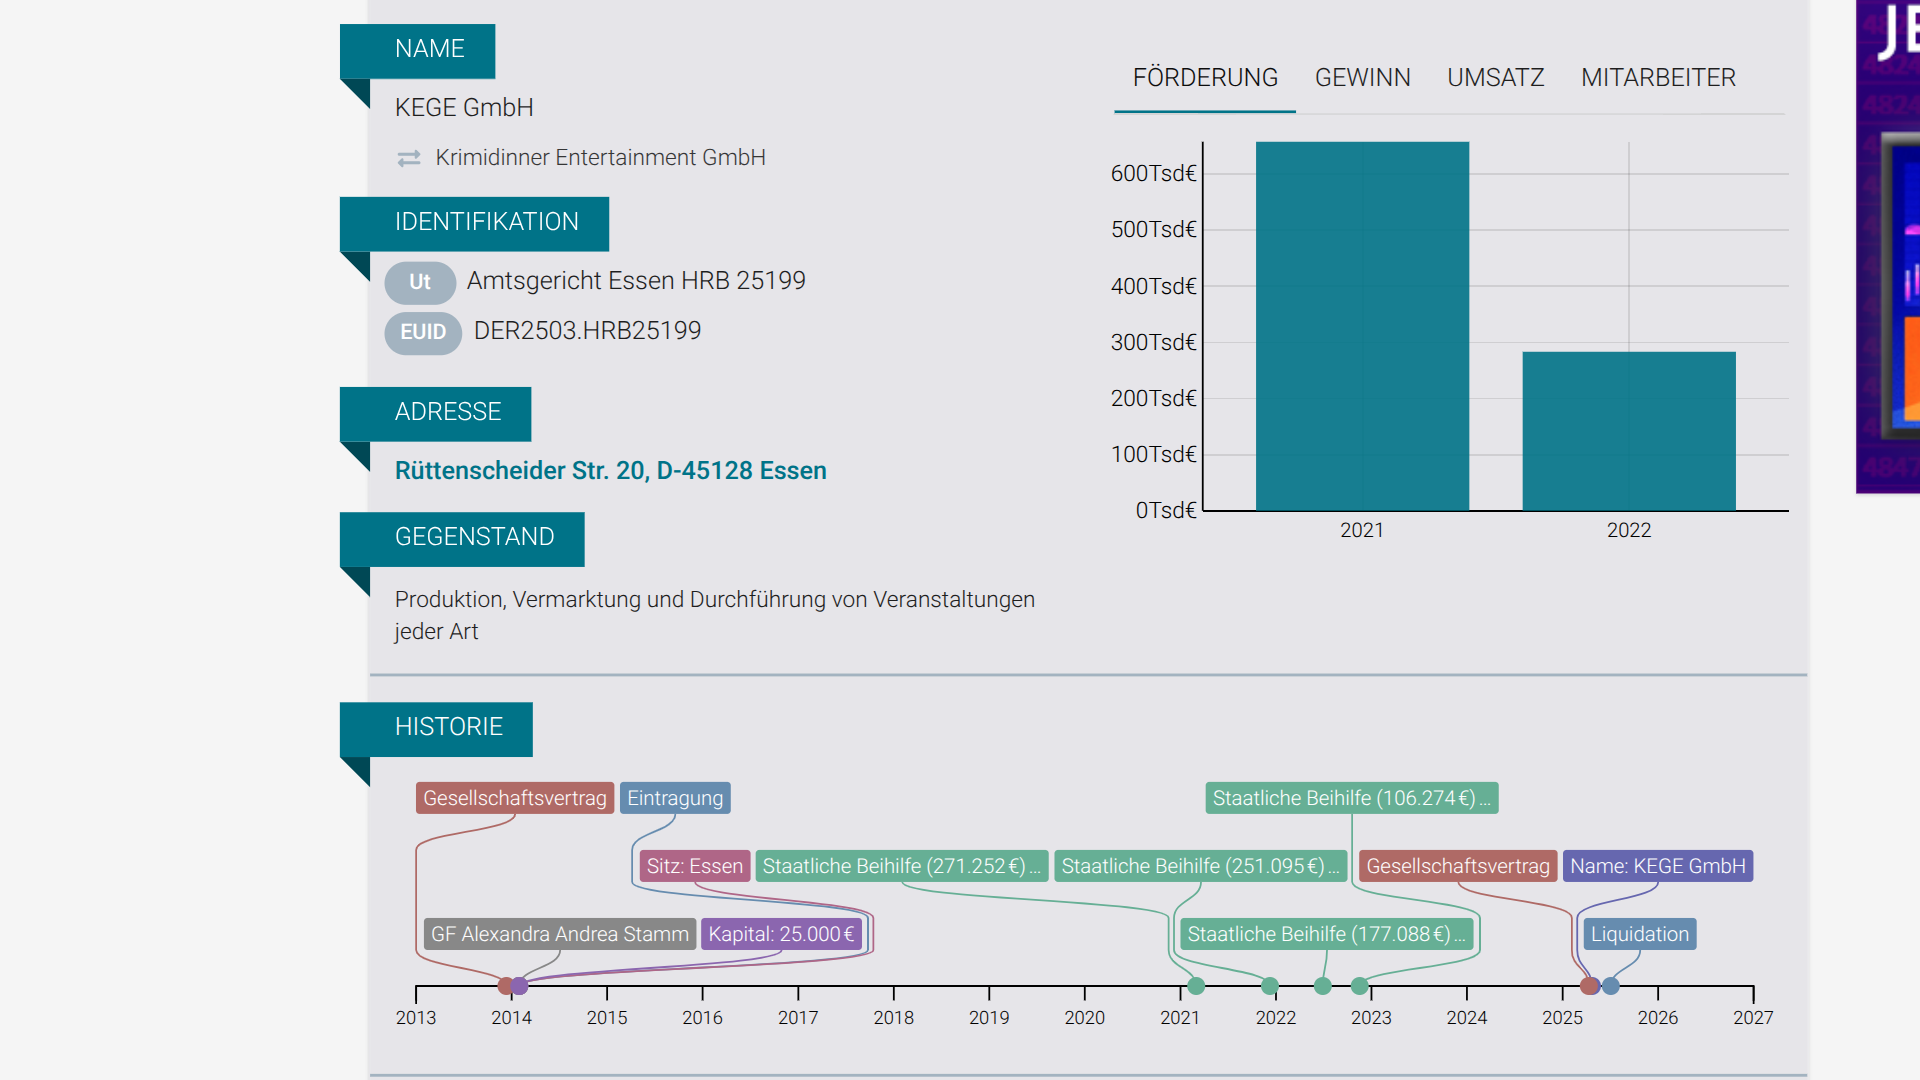
Task: Open the advertisement banner on the right
Action: pos(1888,247)
